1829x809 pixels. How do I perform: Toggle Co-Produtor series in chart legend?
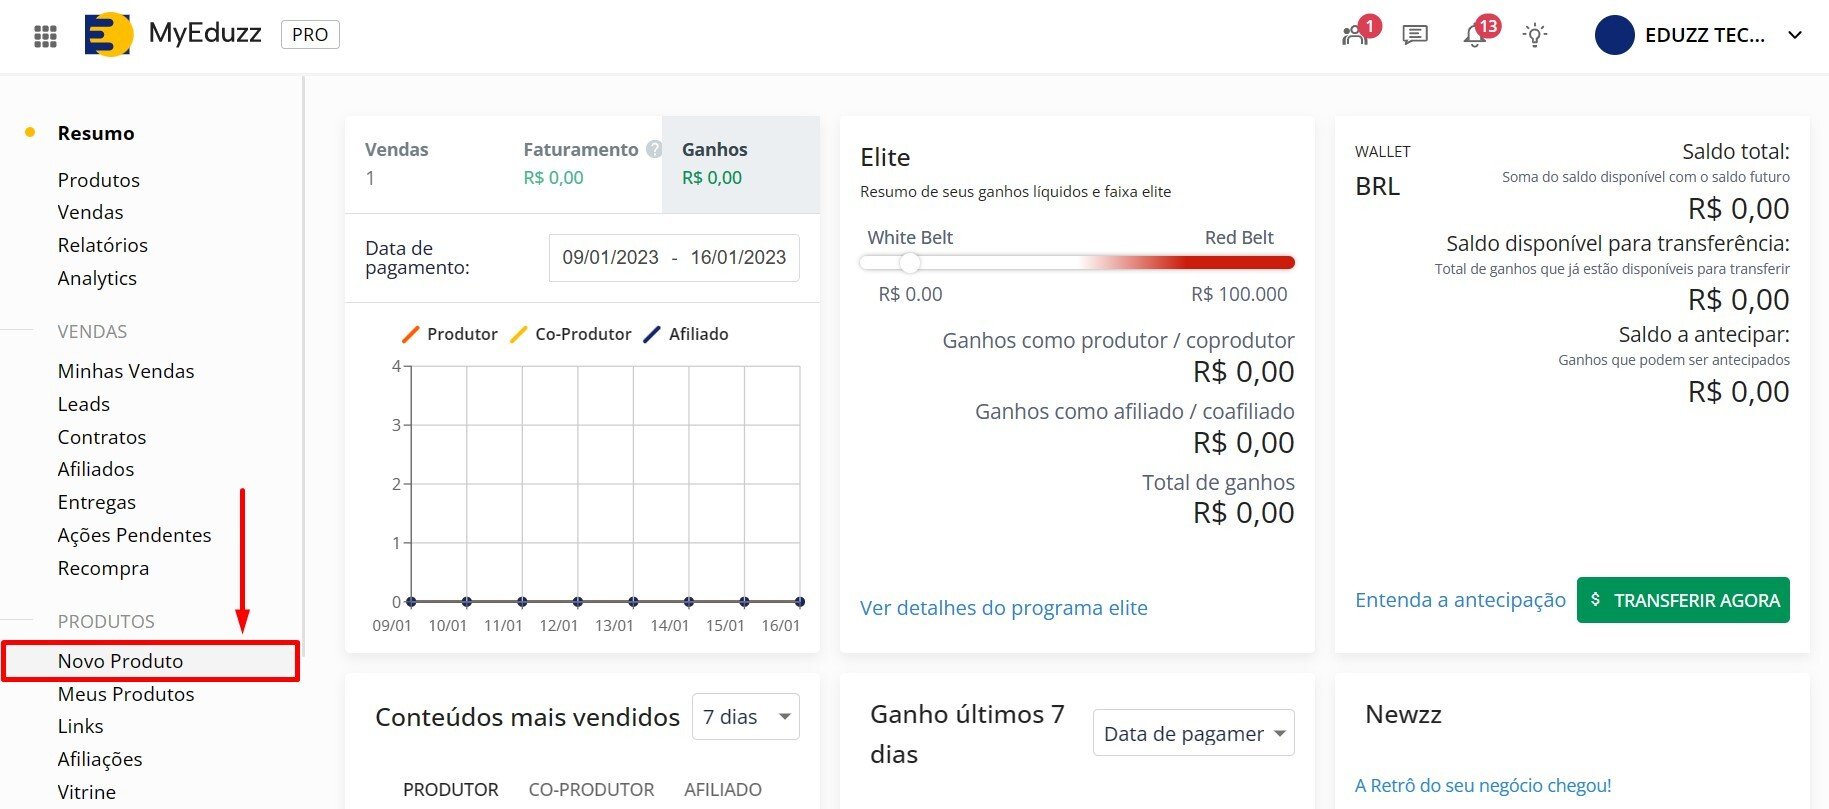(571, 334)
